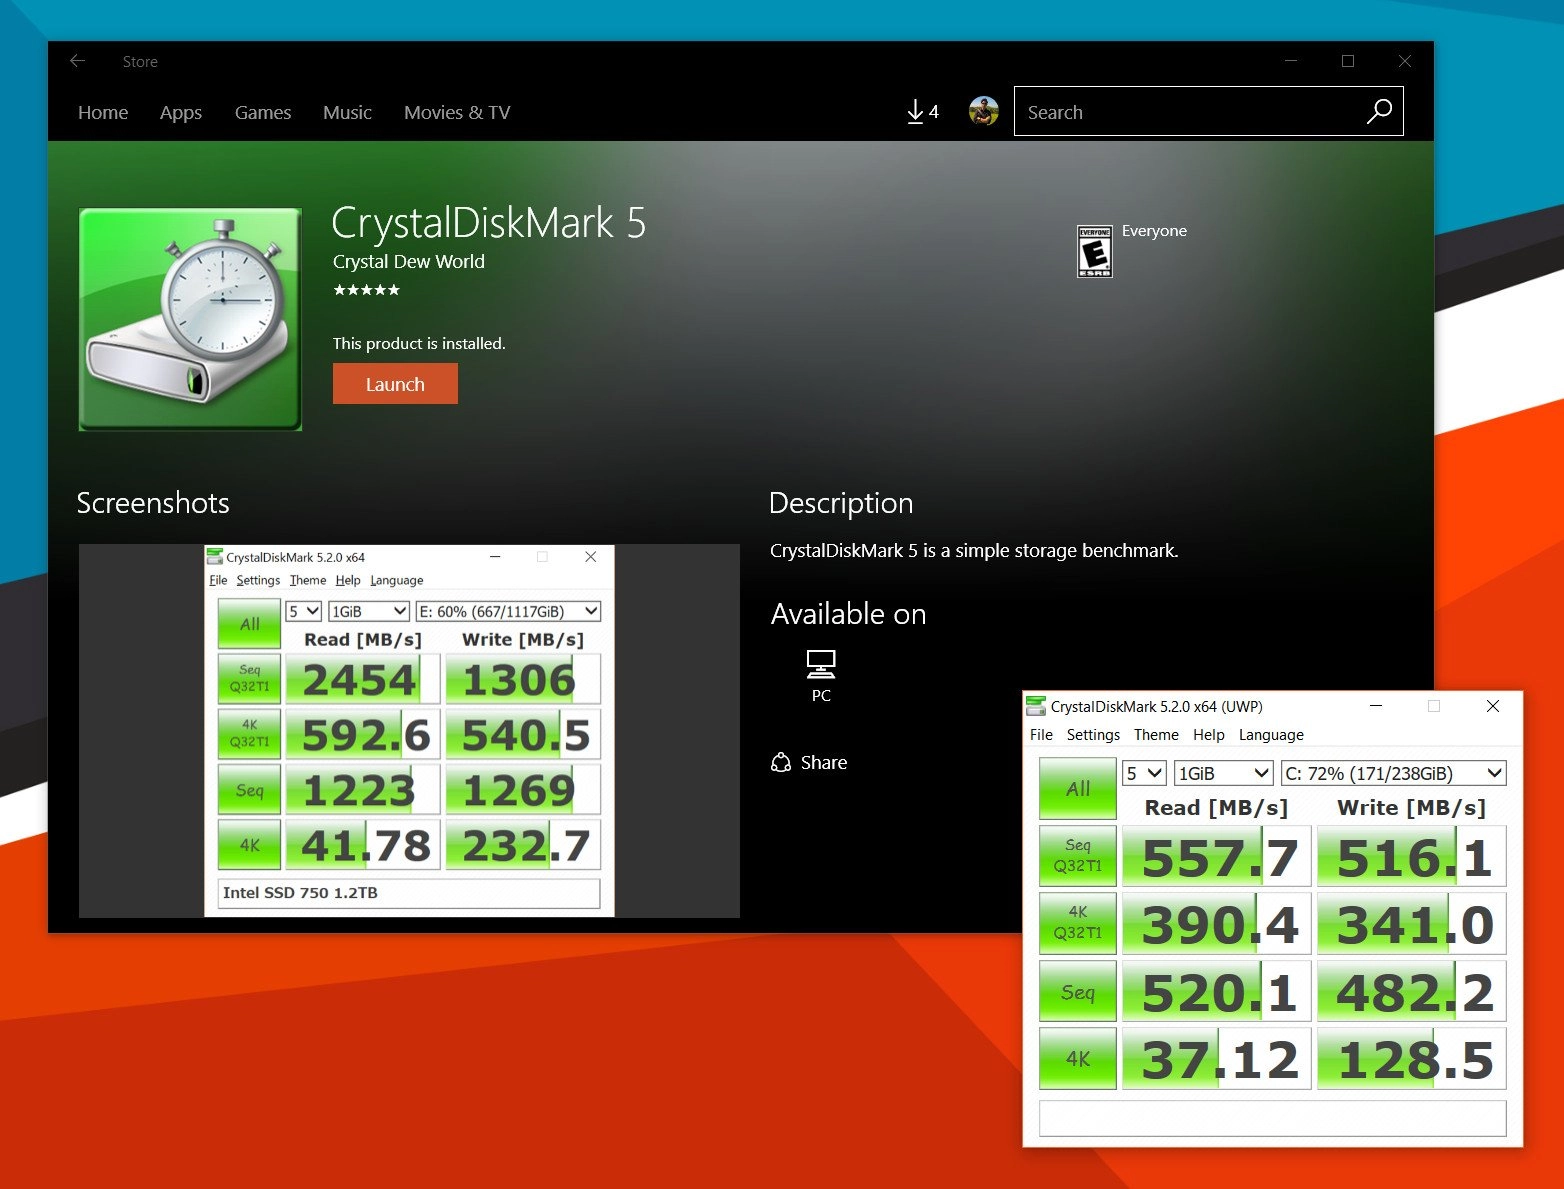This screenshot has height=1189, width=1564.
Task: Click the Available on heading
Action: tap(848, 614)
